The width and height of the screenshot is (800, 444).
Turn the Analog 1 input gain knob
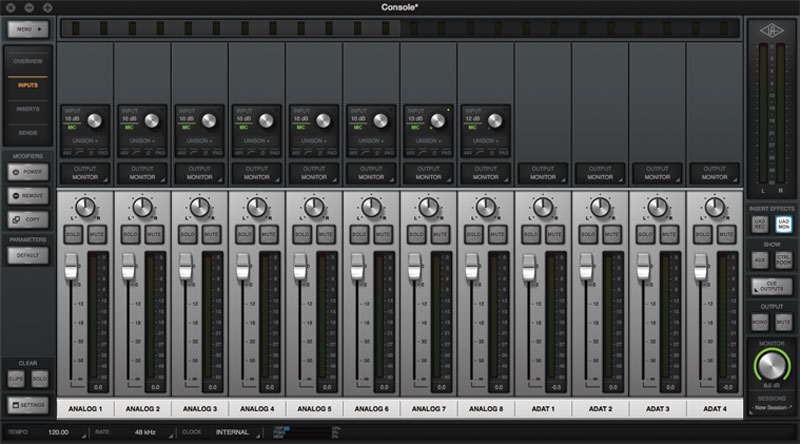[94, 121]
